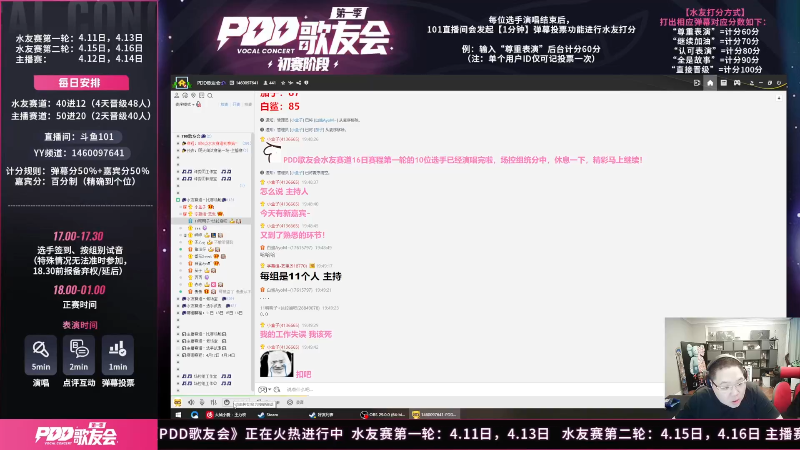Click the scroll-up arrow of chat scrollbar
Screen dimensions: 800x450
[x=779, y=97]
